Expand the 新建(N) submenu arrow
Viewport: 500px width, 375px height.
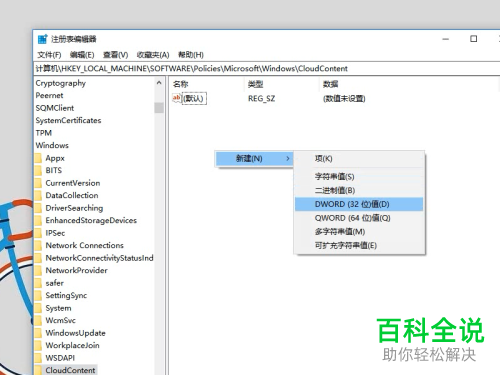(288, 159)
